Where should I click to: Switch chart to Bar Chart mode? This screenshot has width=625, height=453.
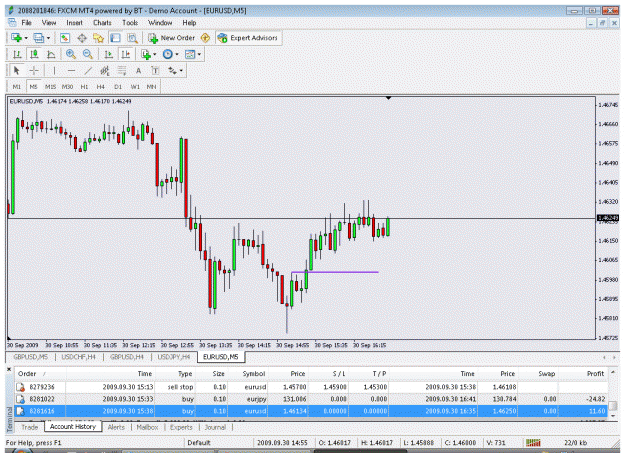[17, 54]
